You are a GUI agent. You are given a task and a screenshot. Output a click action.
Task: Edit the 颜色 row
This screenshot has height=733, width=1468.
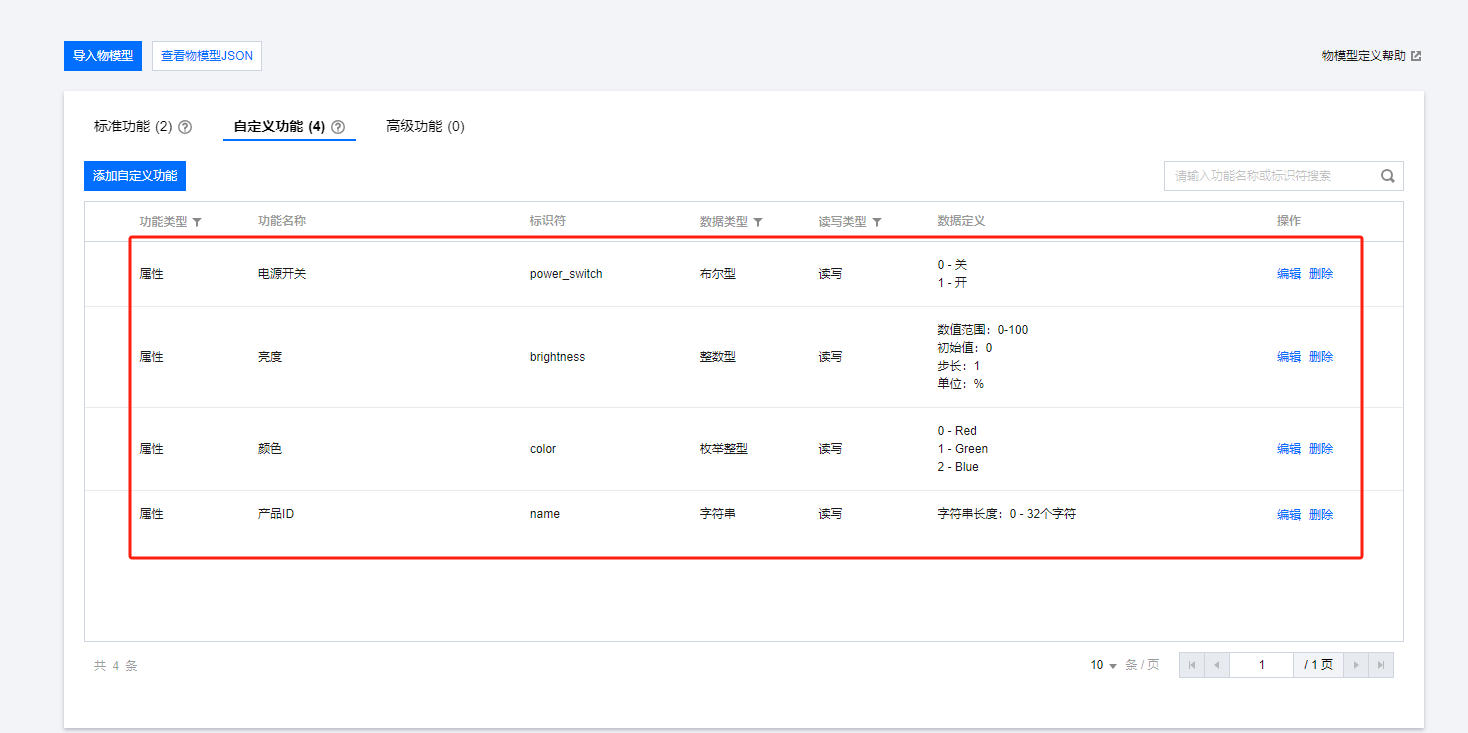(1289, 449)
